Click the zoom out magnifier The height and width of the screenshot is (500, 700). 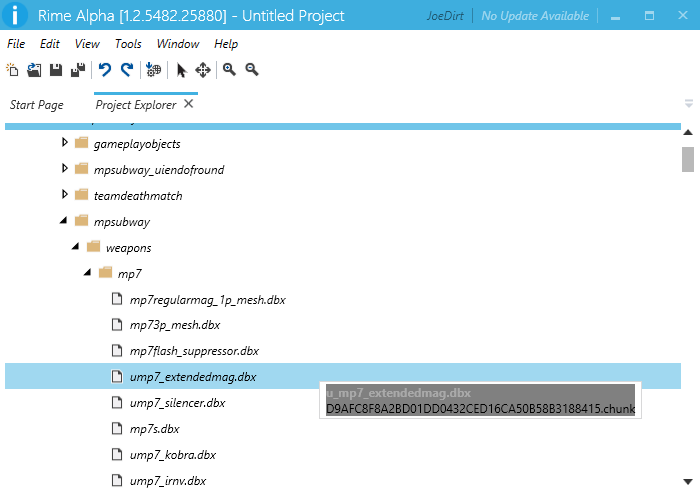pyautogui.click(x=252, y=69)
